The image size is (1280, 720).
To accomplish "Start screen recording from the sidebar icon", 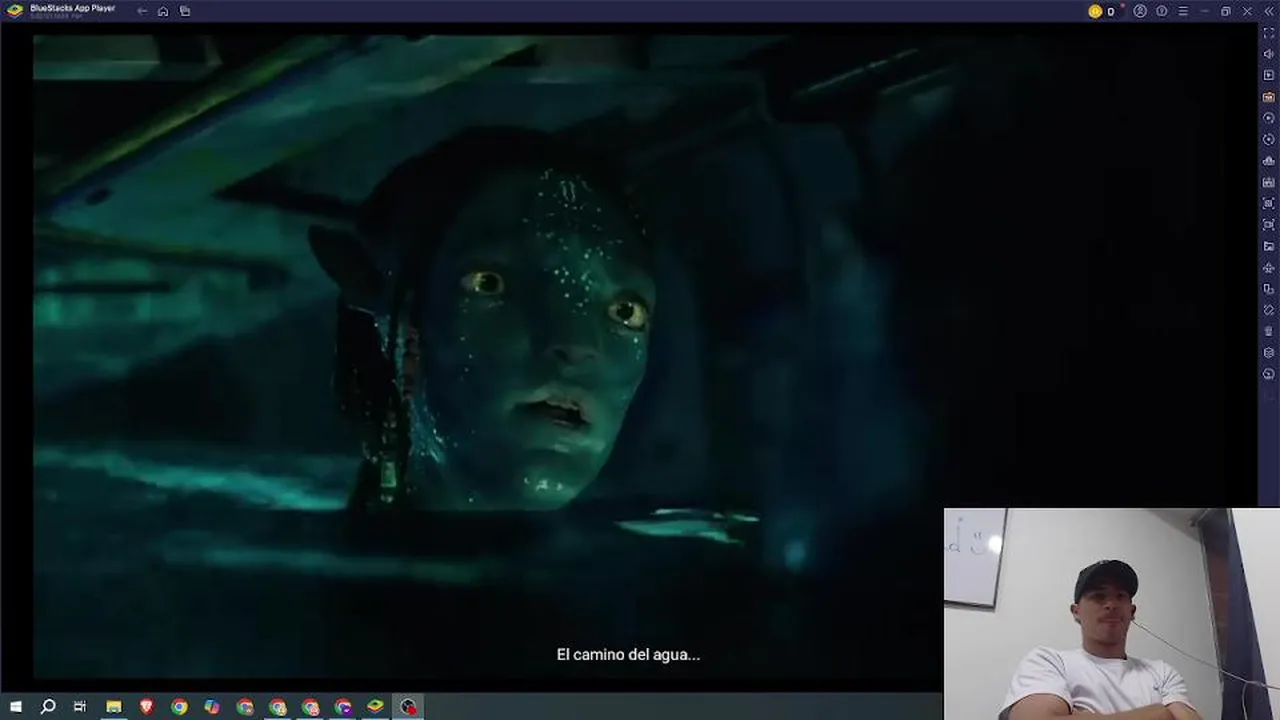I will click(1269, 225).
